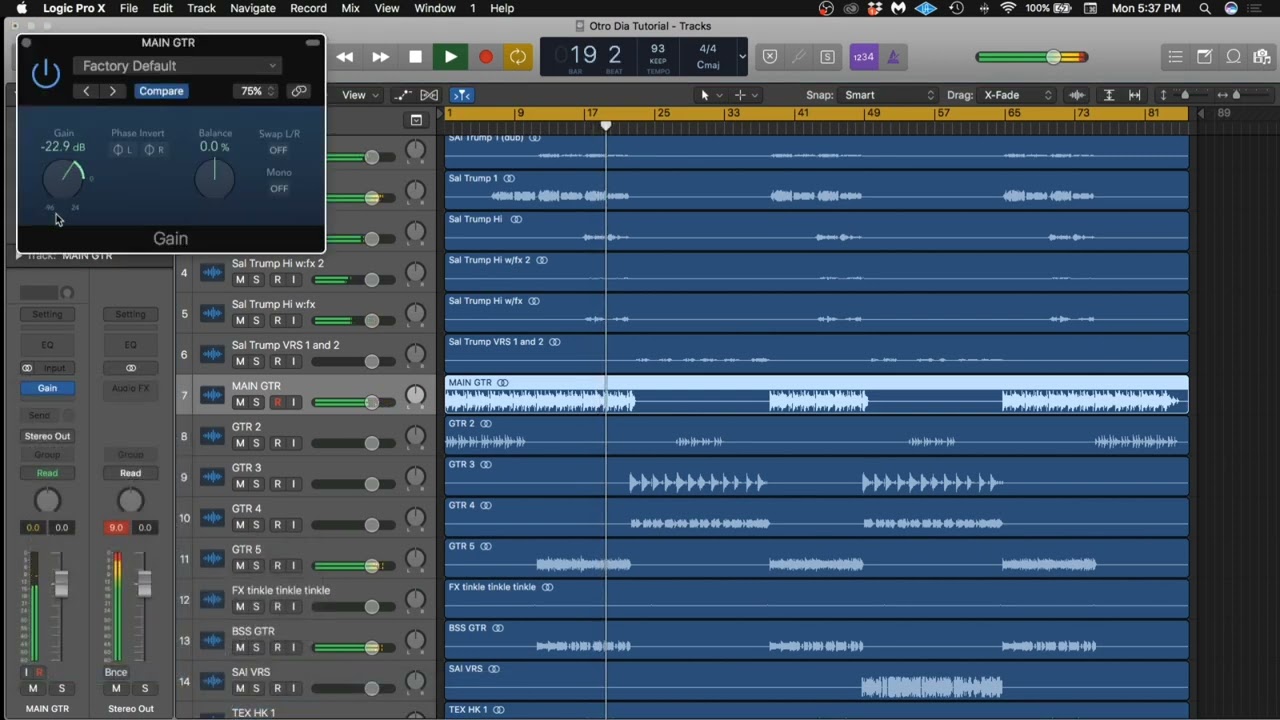Click the GTR 4 track audio icon
1280x720 pixels.
pos(212,518)
